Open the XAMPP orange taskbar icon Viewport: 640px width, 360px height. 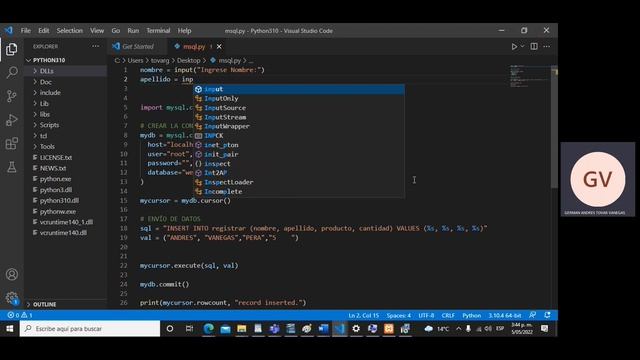pyautogui.click(x=389, y=329)
